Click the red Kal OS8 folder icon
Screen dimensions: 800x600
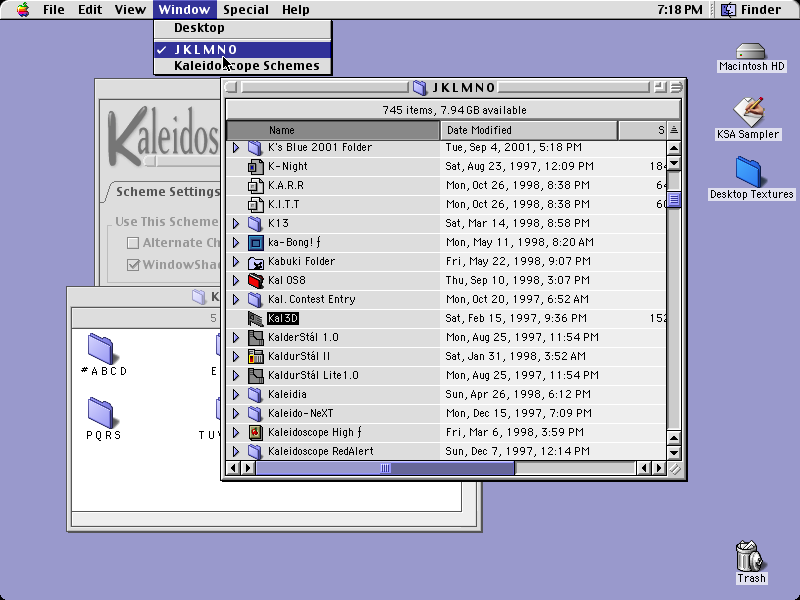click(255, 280)
